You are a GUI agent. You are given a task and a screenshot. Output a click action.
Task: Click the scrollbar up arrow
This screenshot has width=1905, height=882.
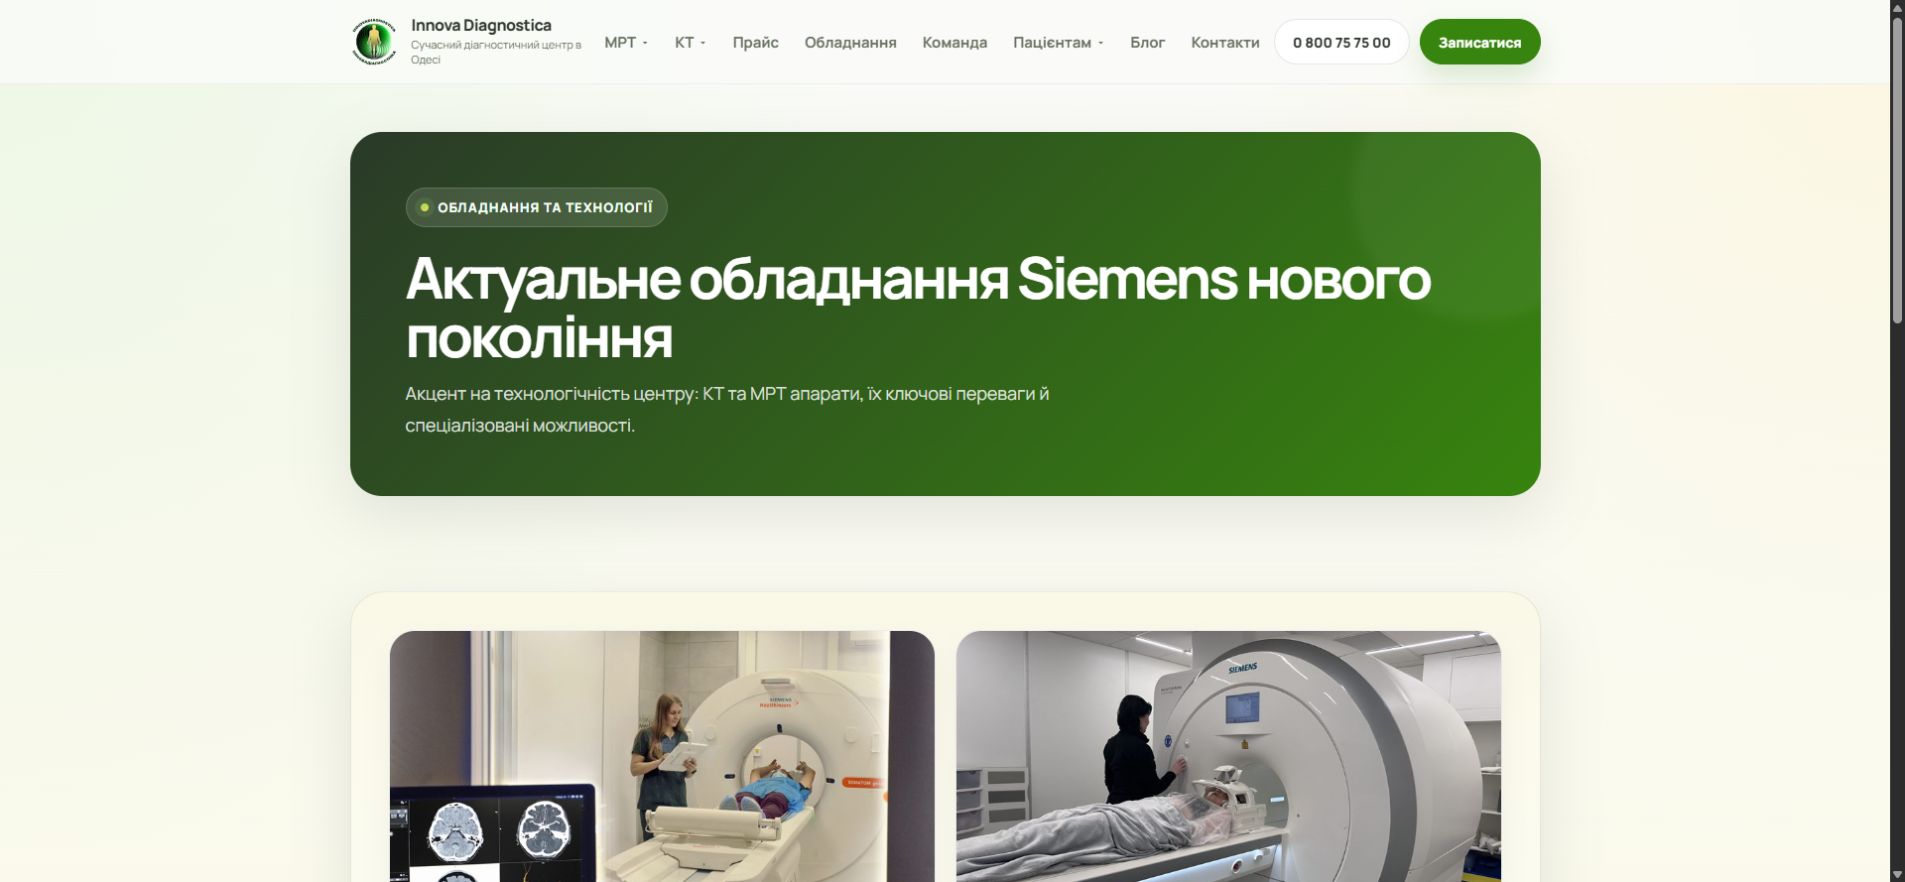tap(1897, 8)
